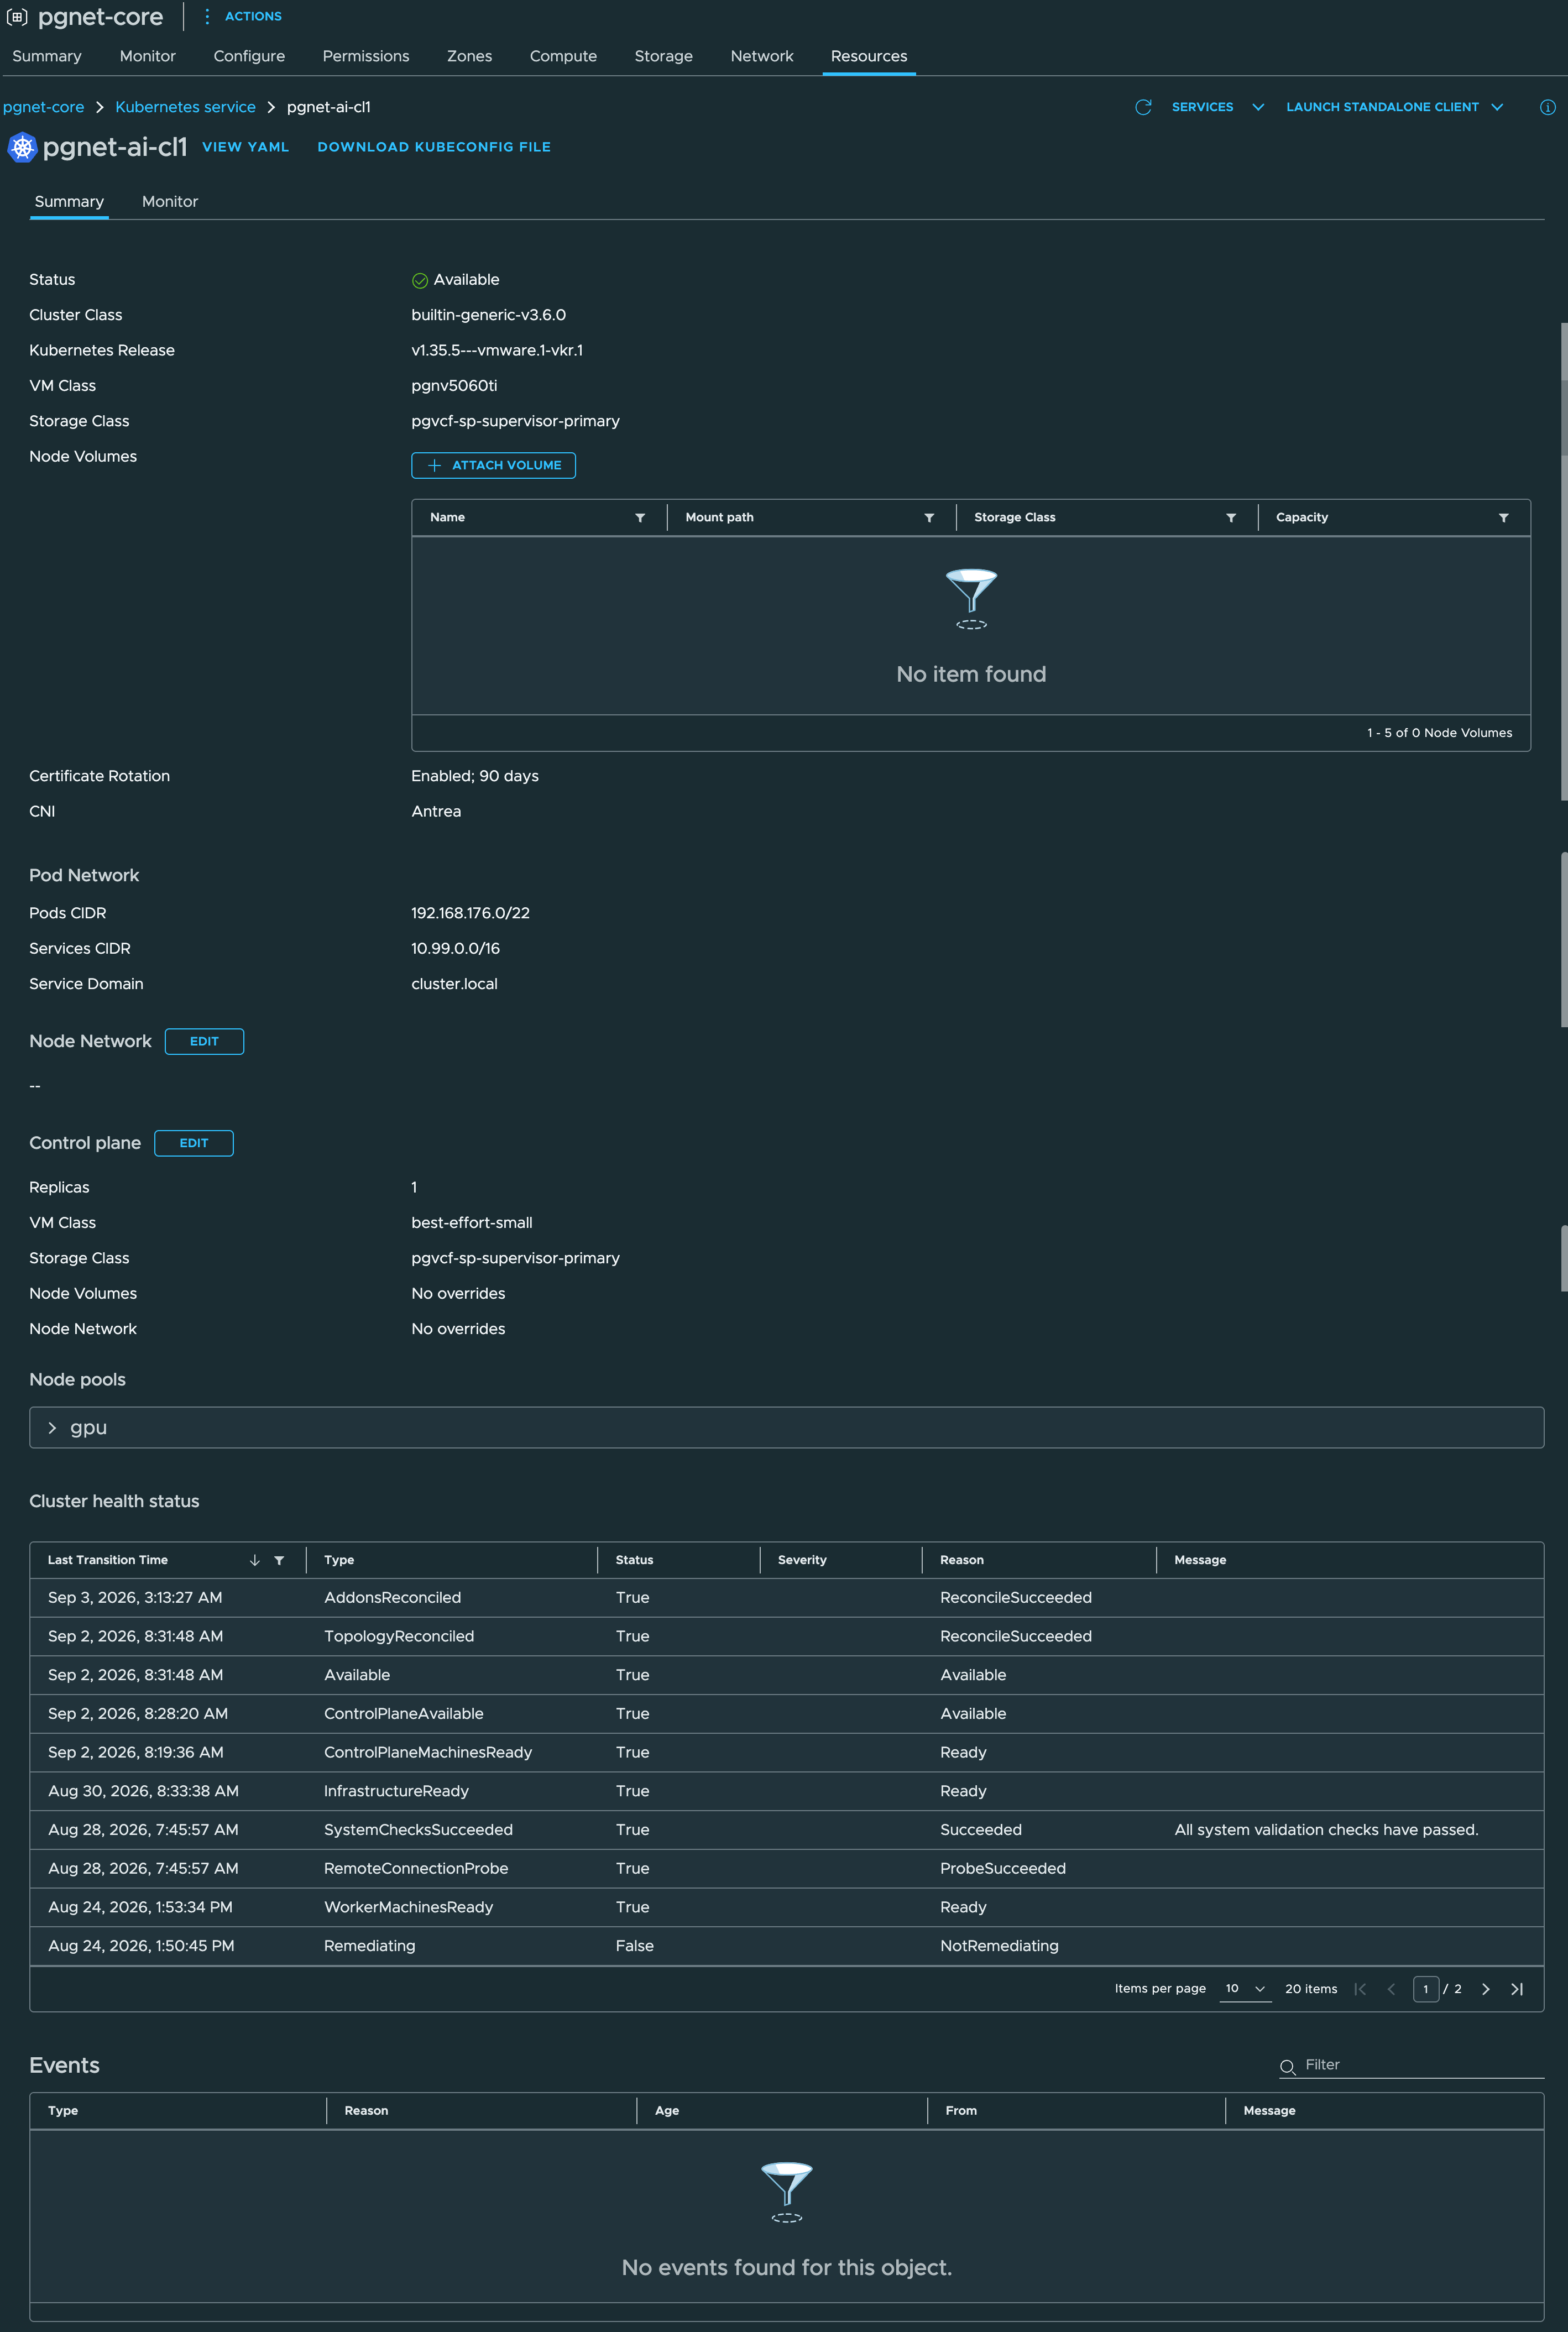Image resolution: width=1568 pixels, height=2332 pixels.
Task: Filter the Mount path column
Action: click(x=929, y=518)
